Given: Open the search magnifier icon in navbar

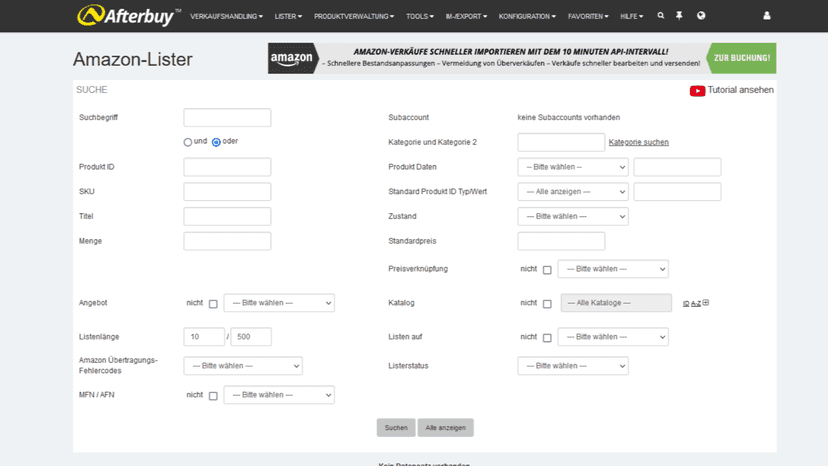Looking at the screenshot, I should [661, 16].
